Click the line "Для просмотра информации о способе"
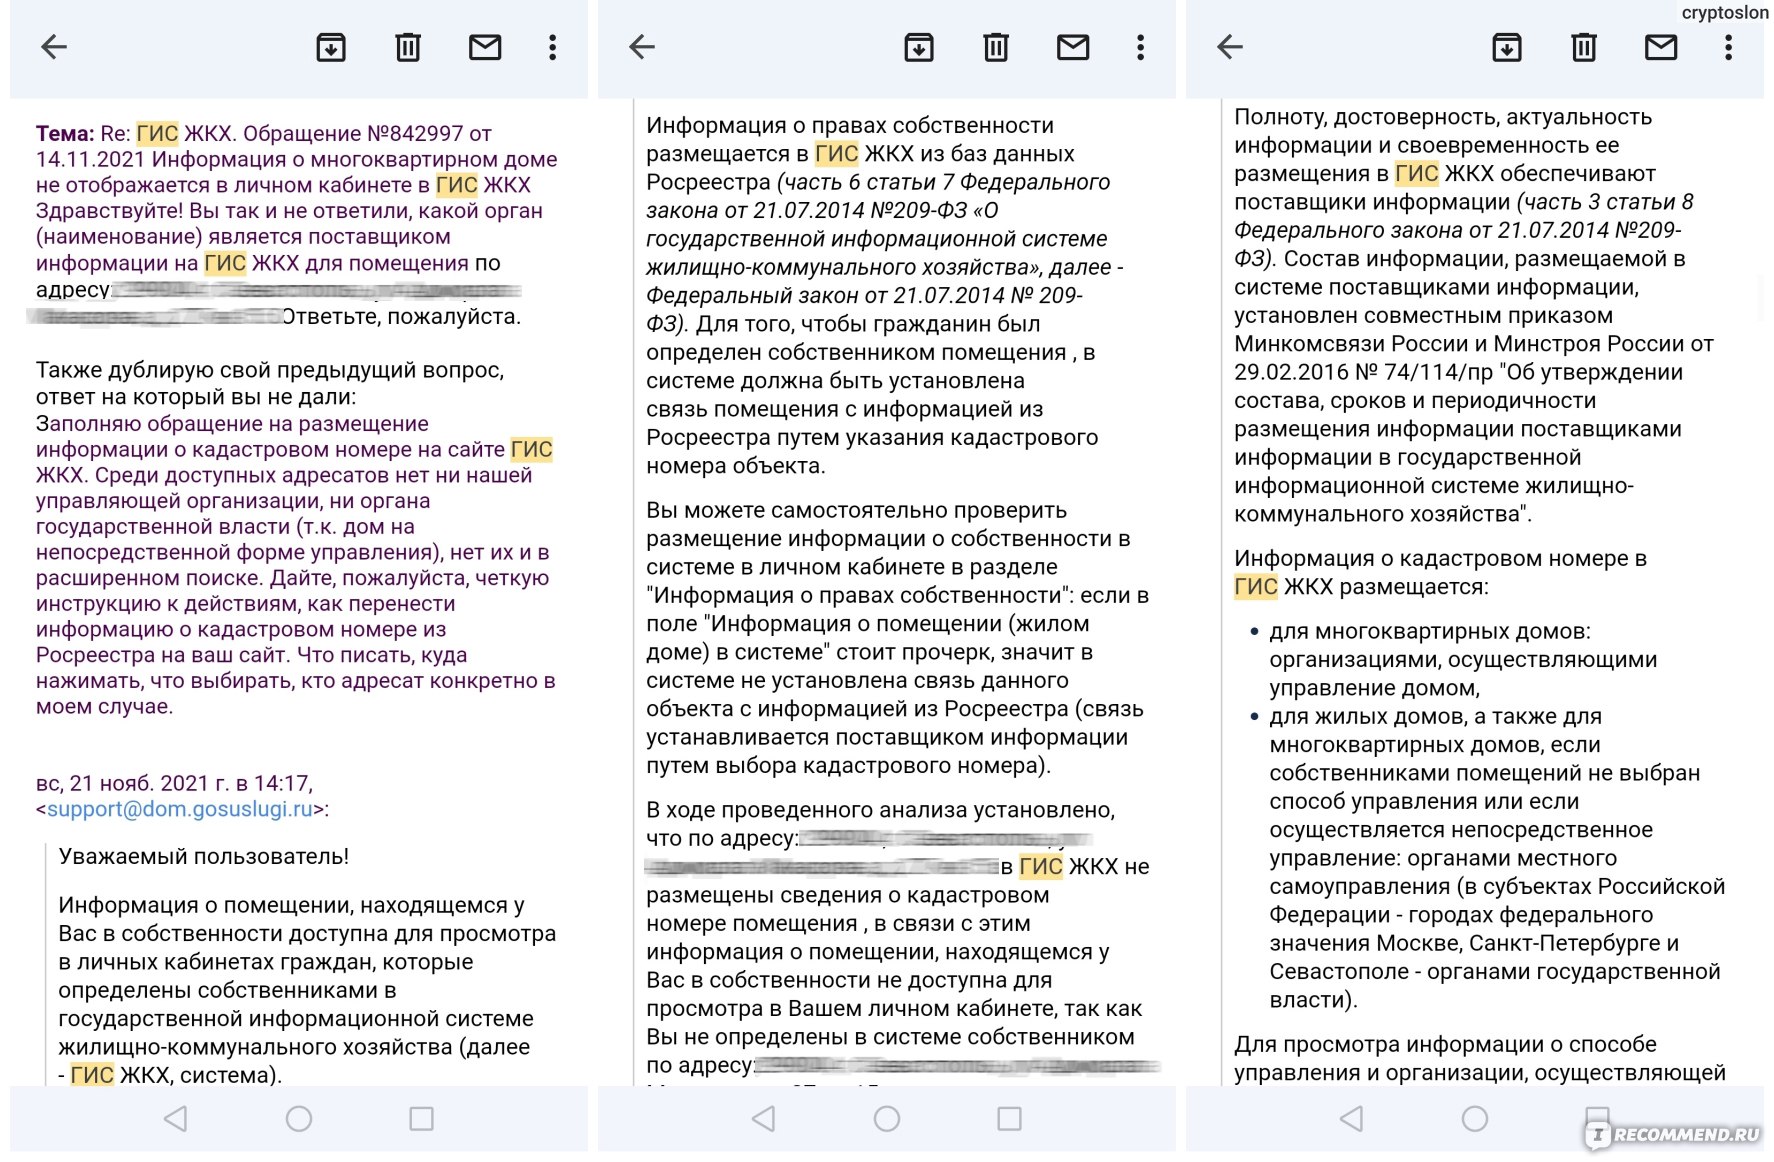 coord(1445,1045)
